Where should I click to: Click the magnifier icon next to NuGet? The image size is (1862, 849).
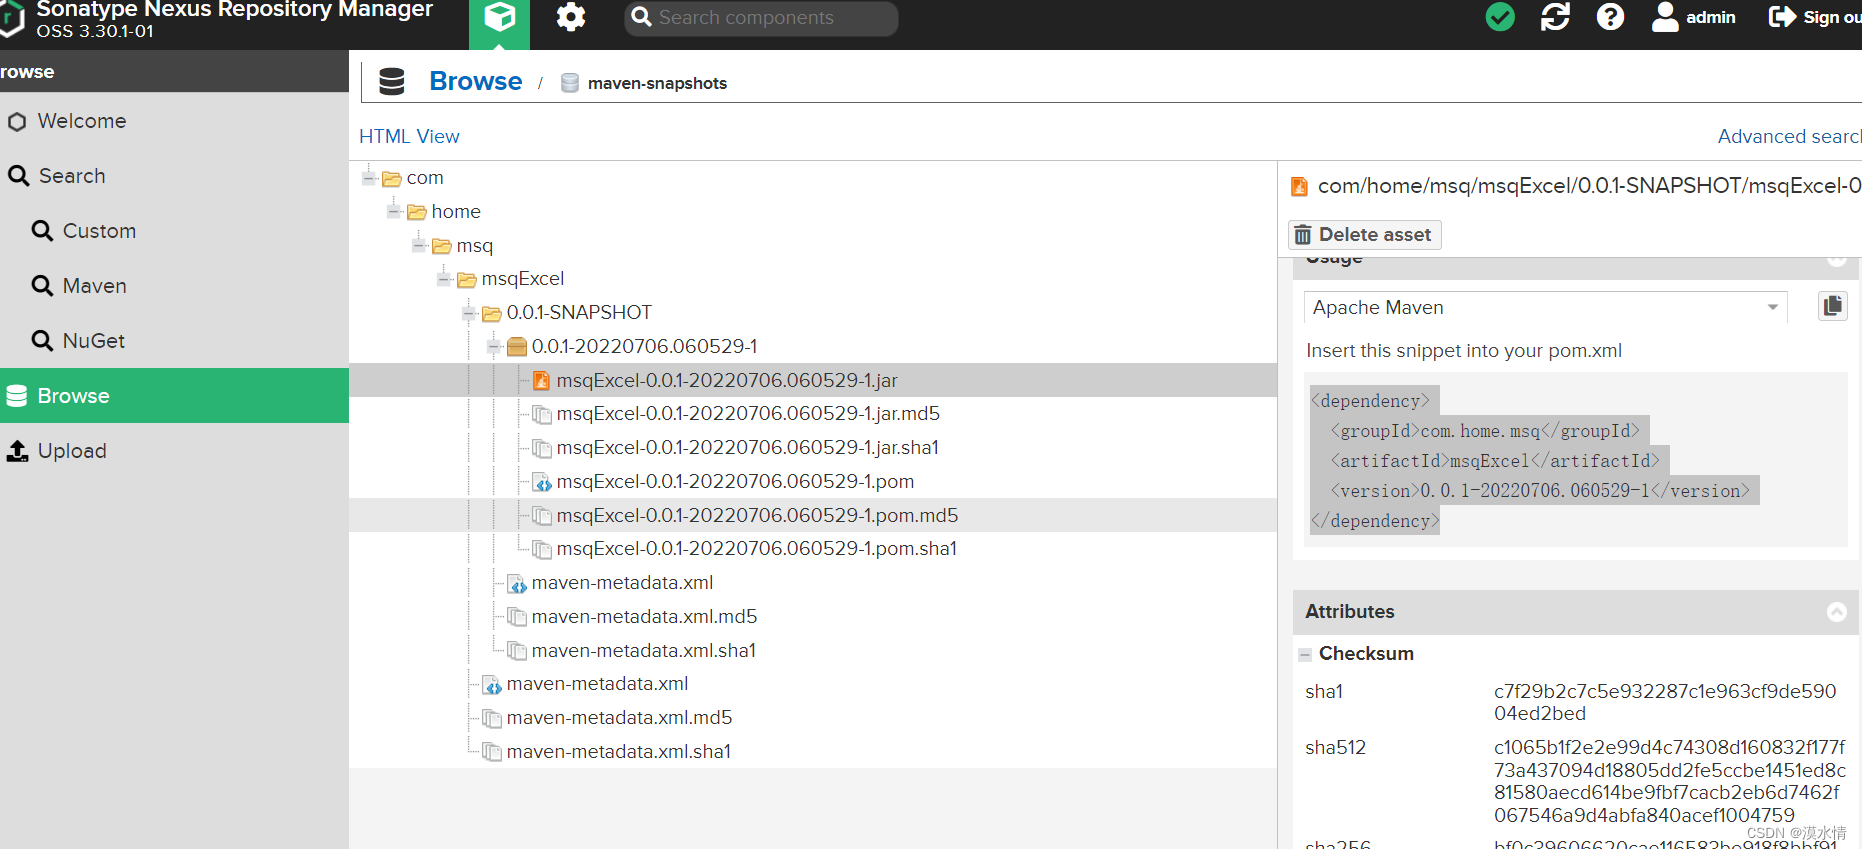click(42, 341)
